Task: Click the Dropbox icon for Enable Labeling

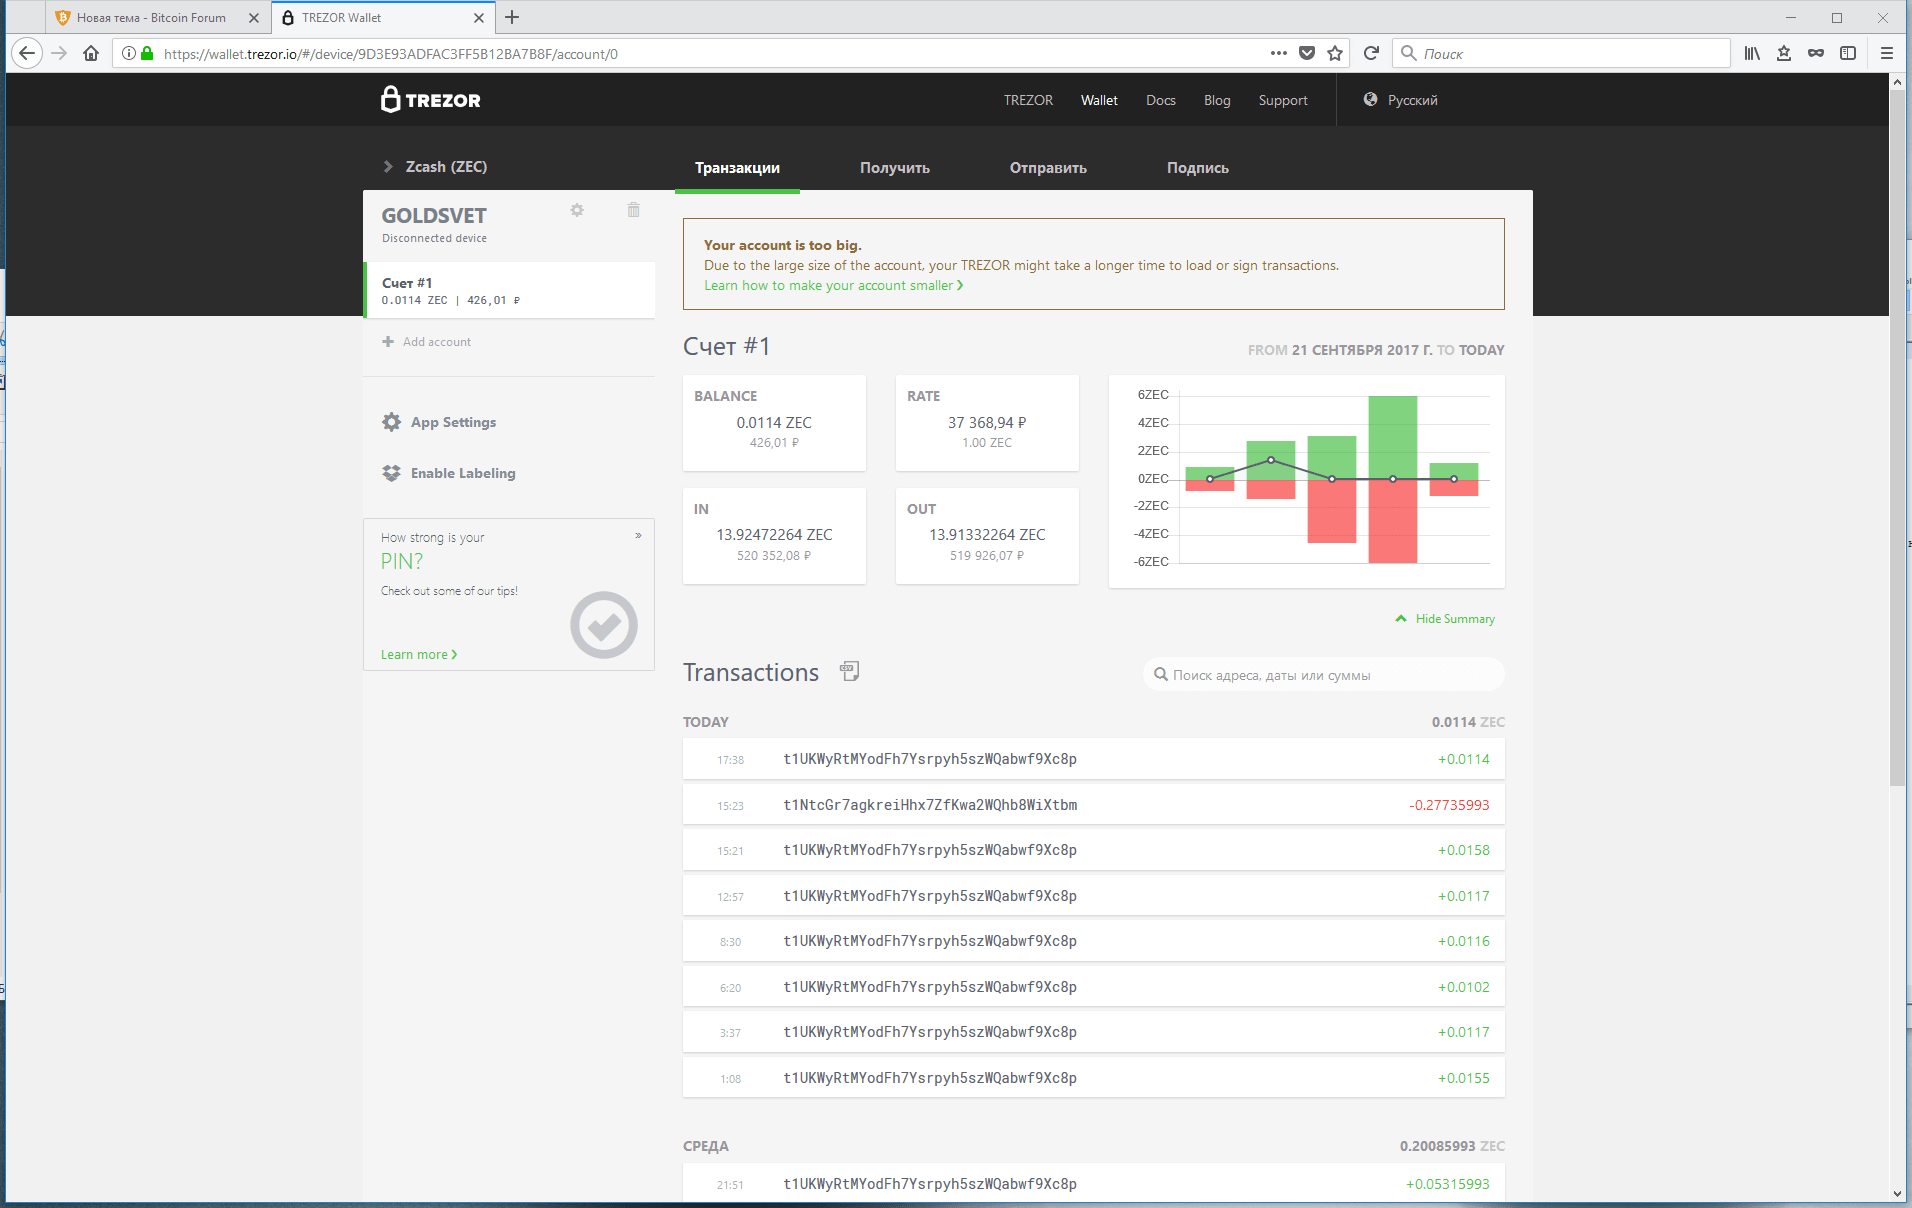Action: tap(391, 473)
